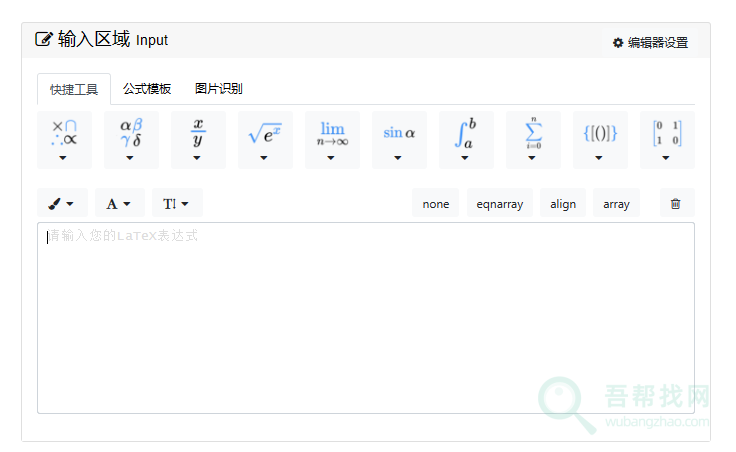Open the math operators symbol palette
Screen dimensions: 736x452
coord(64,140)
